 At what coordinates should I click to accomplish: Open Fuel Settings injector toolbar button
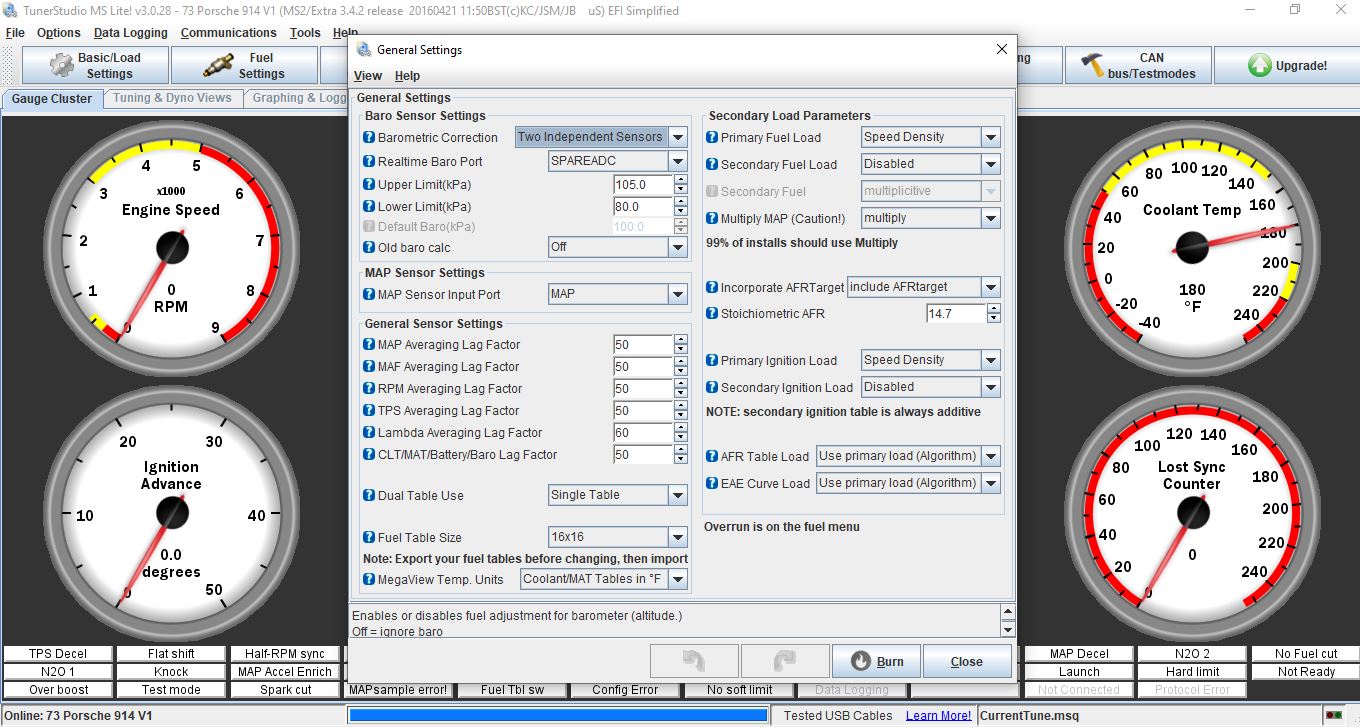pyautogui.click(x=245, y=66)
